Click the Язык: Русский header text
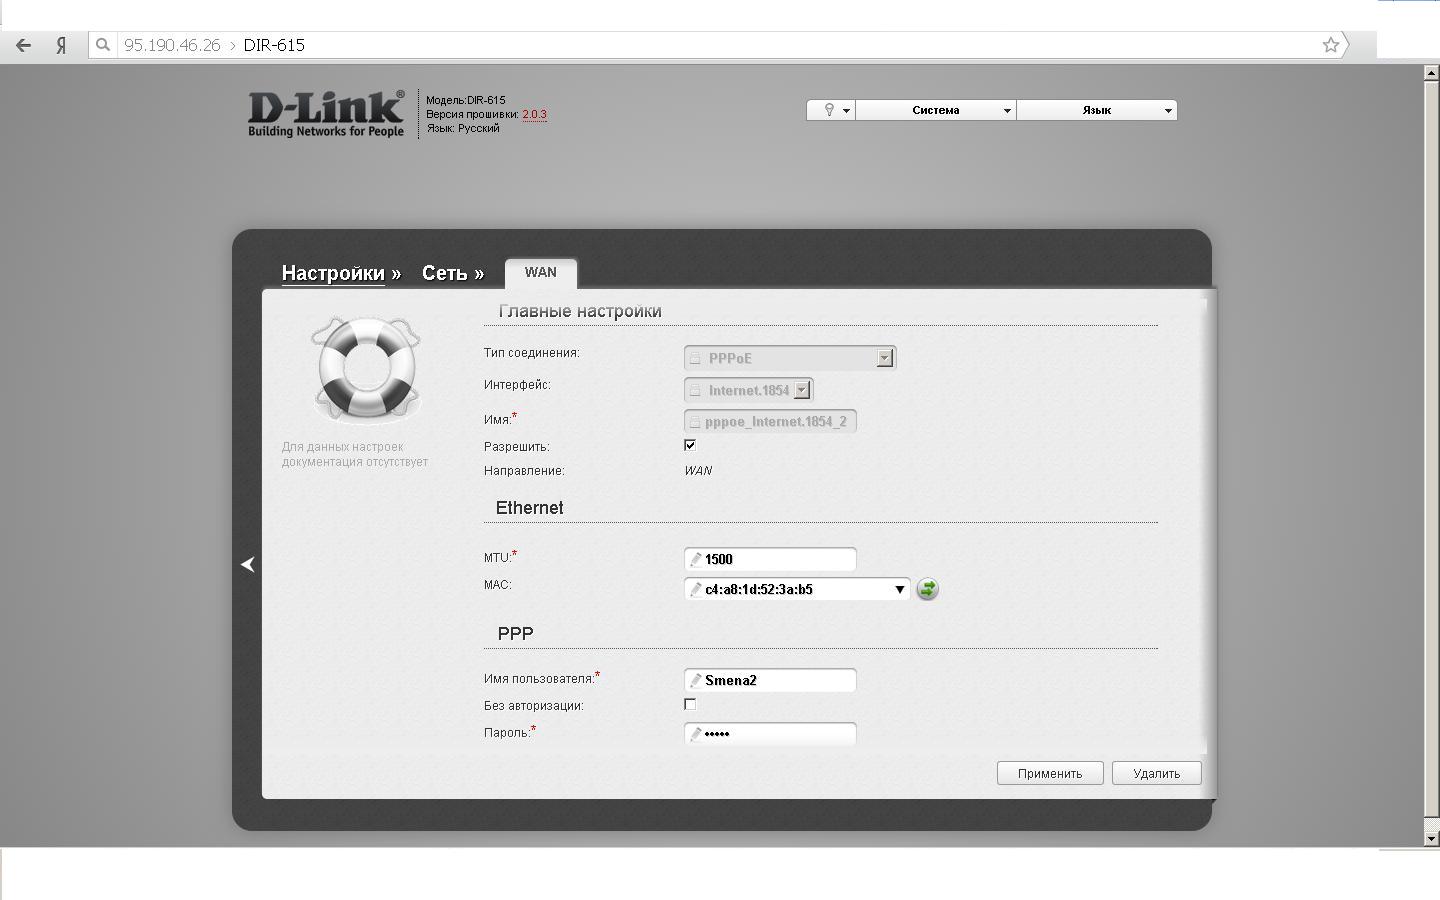The image size is (1440, 900). coord(463,128)
